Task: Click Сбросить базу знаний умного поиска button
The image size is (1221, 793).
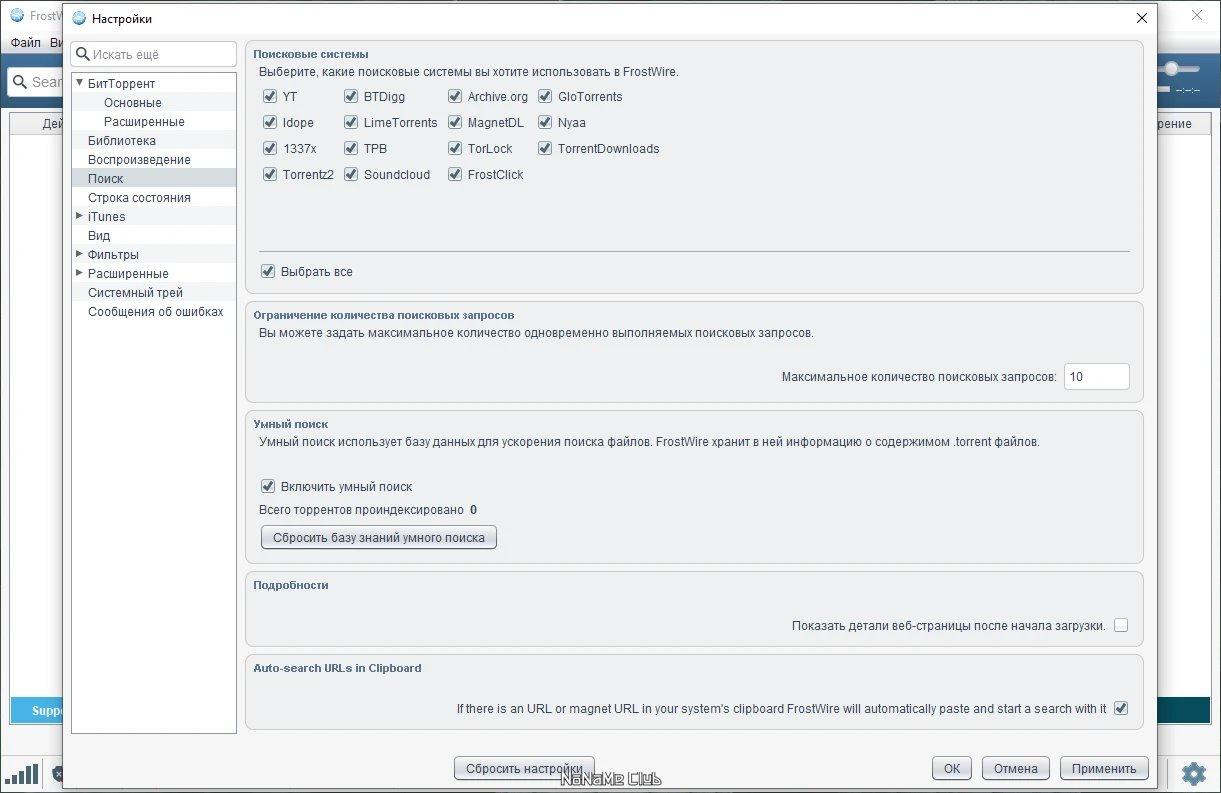Action: [379, 538]
